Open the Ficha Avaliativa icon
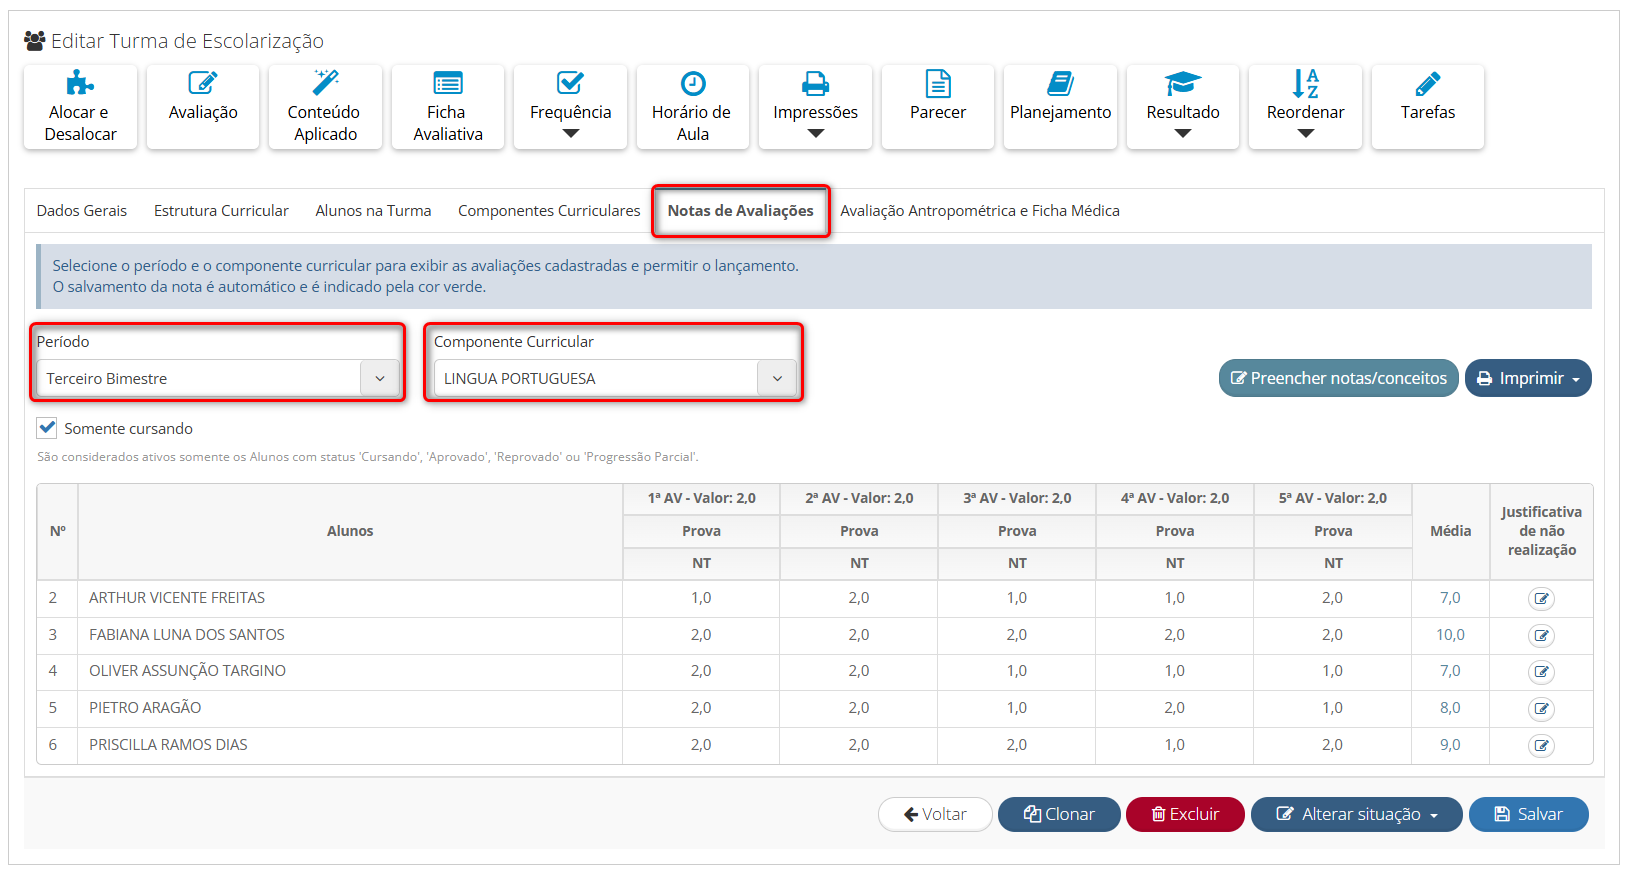Viewport: 1625px width, 882px height. tap(448, 84)
